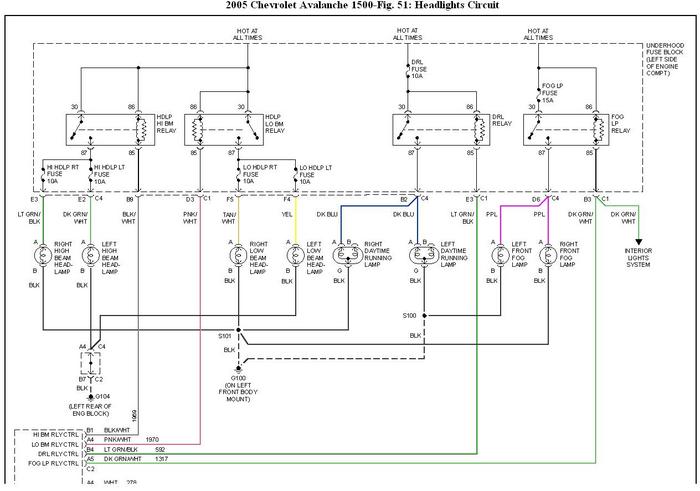Image resolution: width=700 pixels, height=491 pixels.
Task: Click the Interior Lights System arrowhead
Action: (x=638, y=242)
